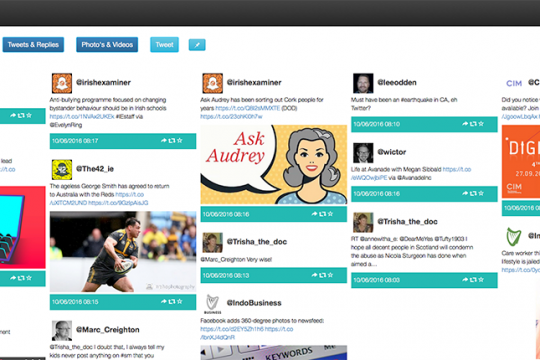The height and width of the screenshot is (360, 540).
Task: Reply to leeodden's earthquake tweet
Action: 465,124
